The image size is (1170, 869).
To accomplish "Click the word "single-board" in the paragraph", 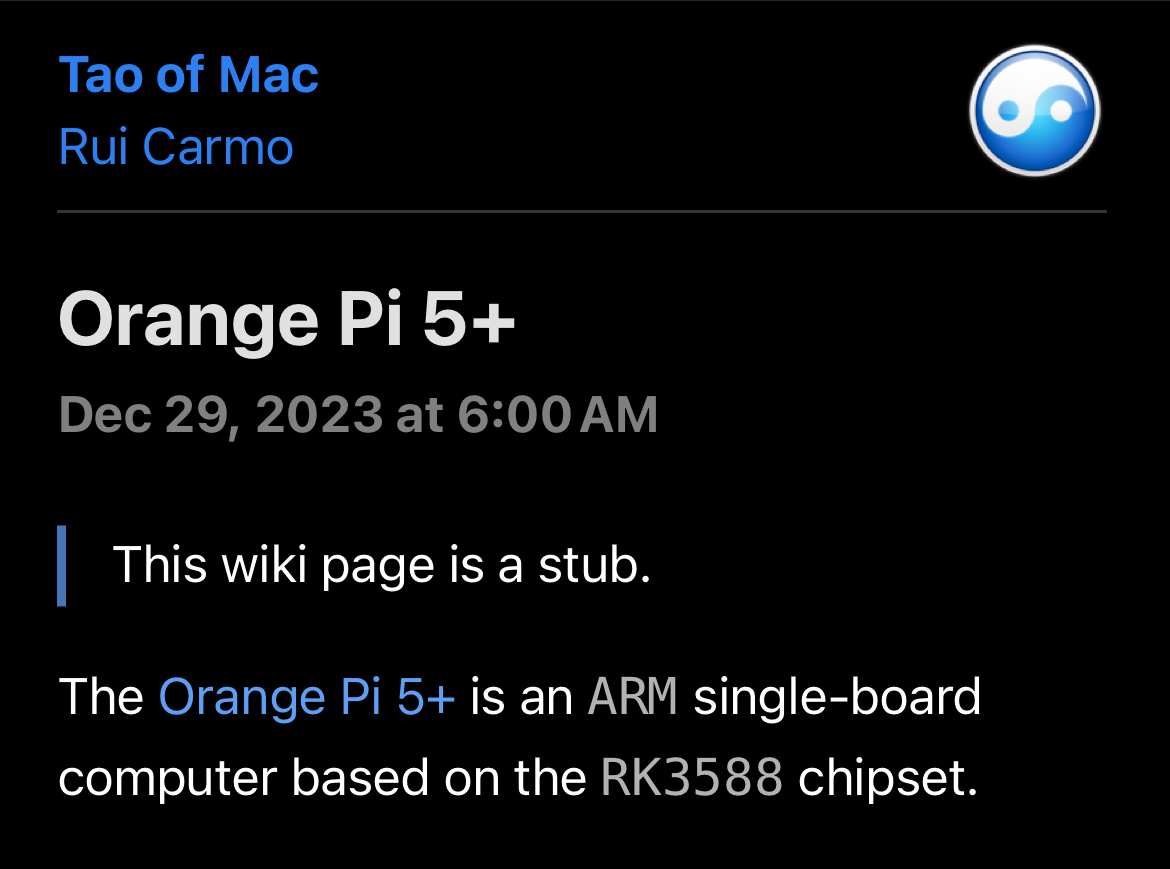I will click(837, 697).
